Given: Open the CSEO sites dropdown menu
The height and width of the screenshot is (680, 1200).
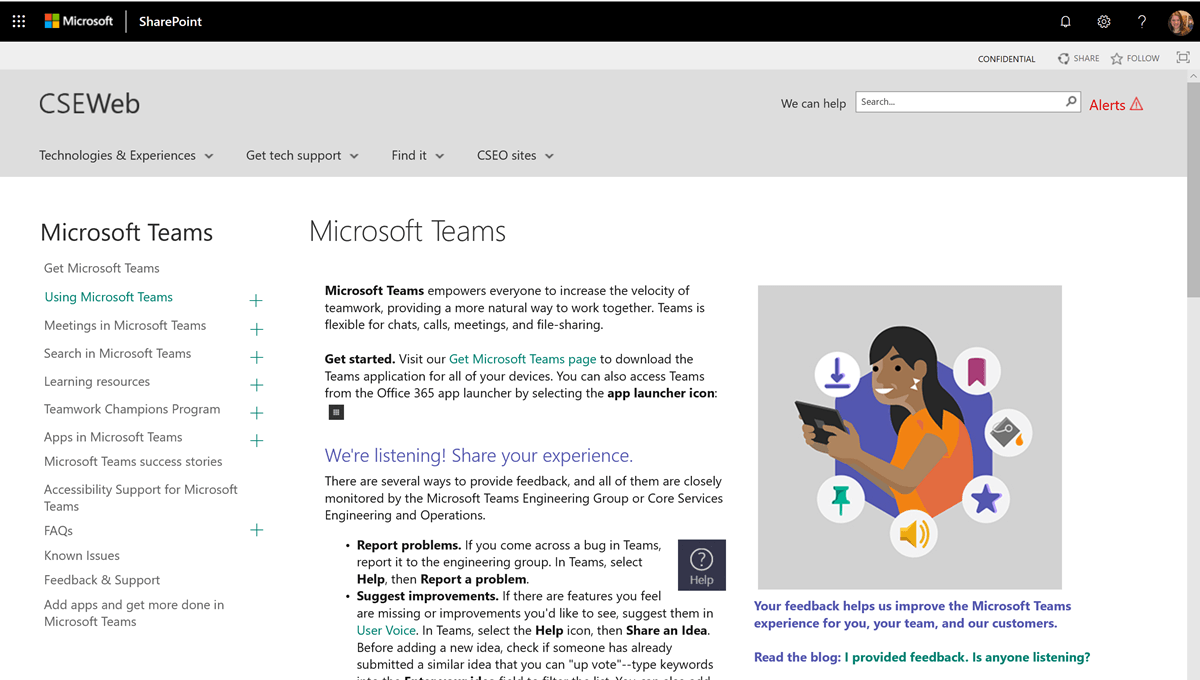Looking at the screenshot, I should pyautogui.click(x=515, y=155).
